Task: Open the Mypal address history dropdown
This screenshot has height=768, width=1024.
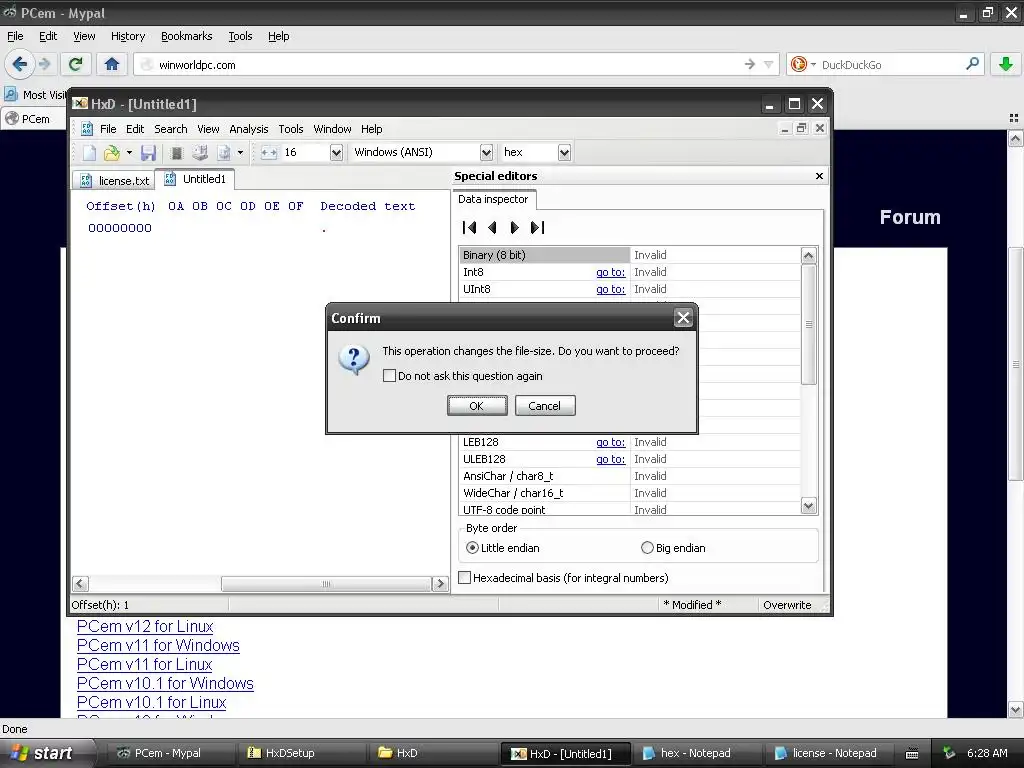Action: pyautogui.click(x=769, y=64)
